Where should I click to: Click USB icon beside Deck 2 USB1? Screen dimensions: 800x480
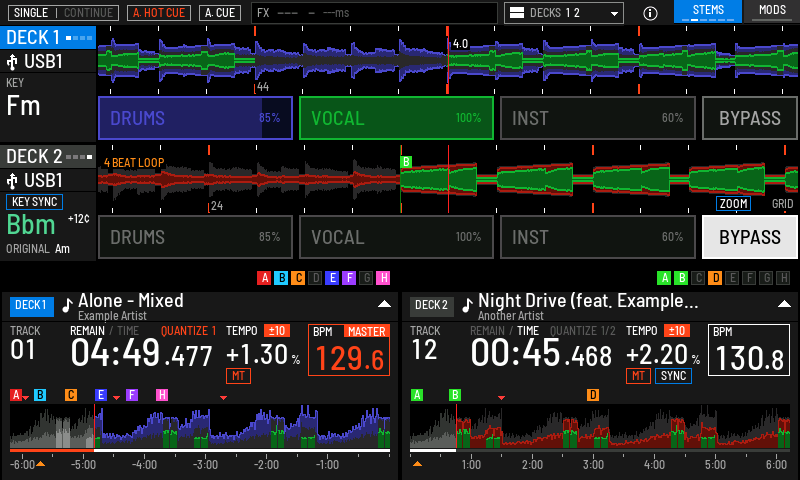[12, 181]
